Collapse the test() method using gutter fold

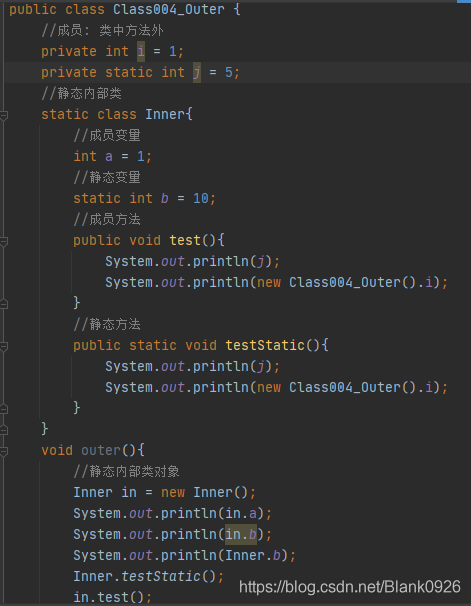point(3,241)
